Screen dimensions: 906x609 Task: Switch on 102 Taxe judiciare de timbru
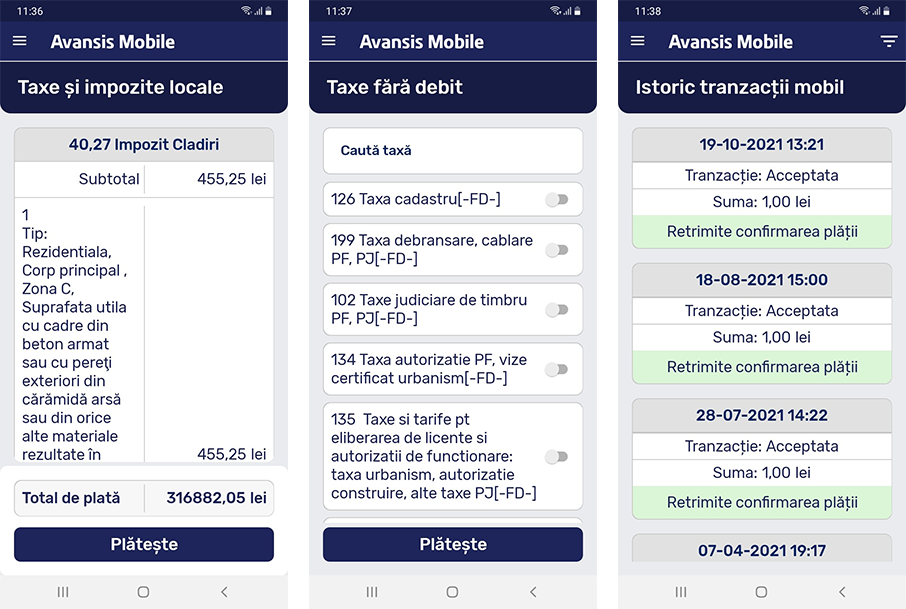pyautogui.click(x=557, y=310)
